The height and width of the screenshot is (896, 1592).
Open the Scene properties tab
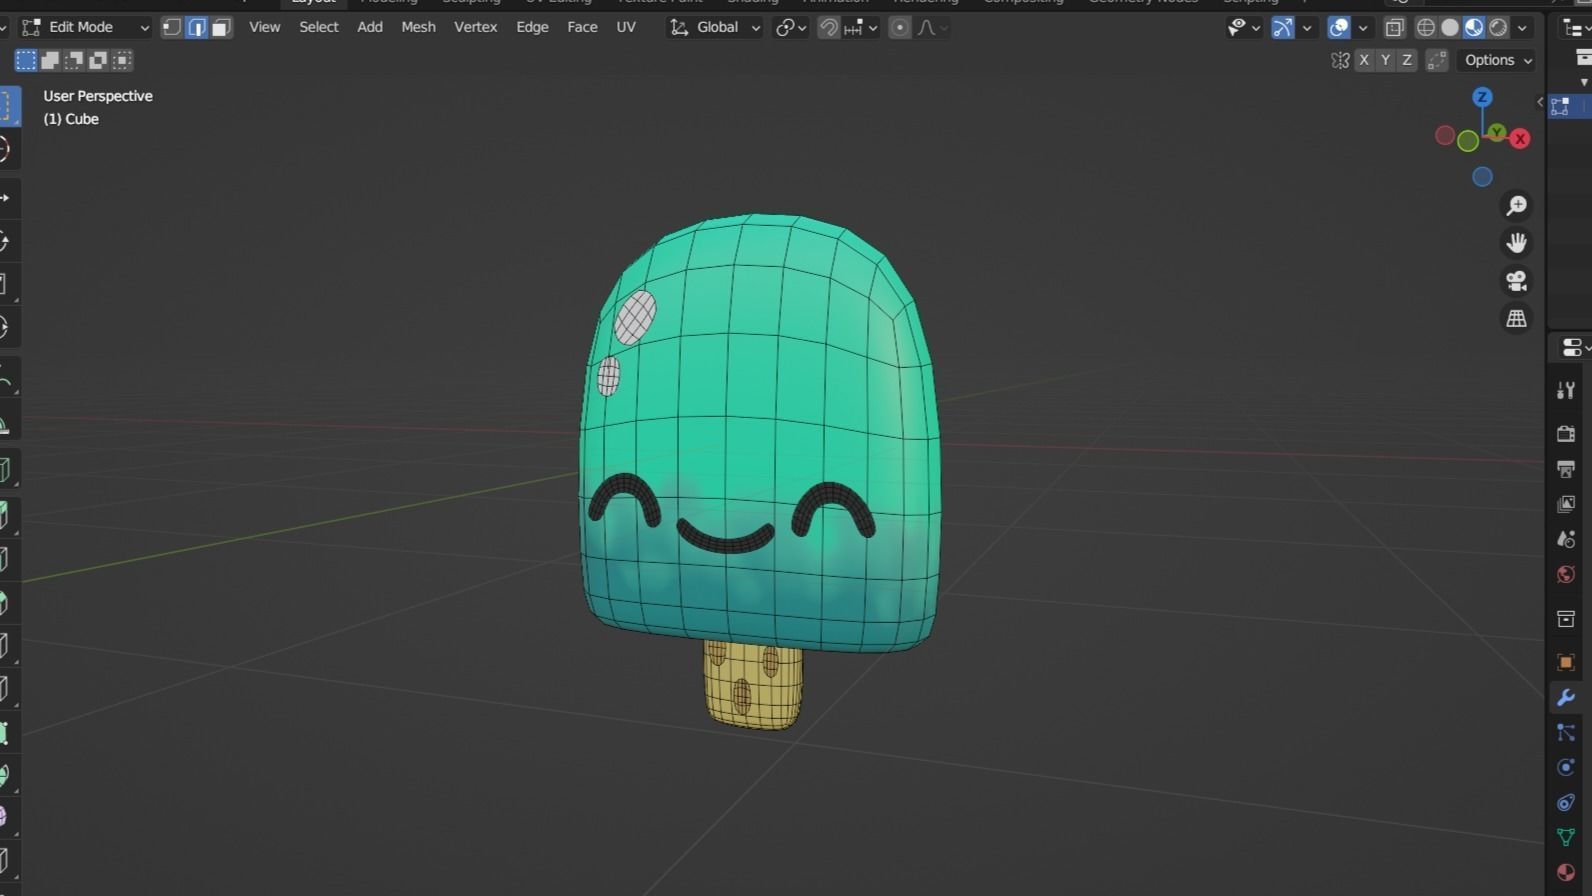(1566, 539)
